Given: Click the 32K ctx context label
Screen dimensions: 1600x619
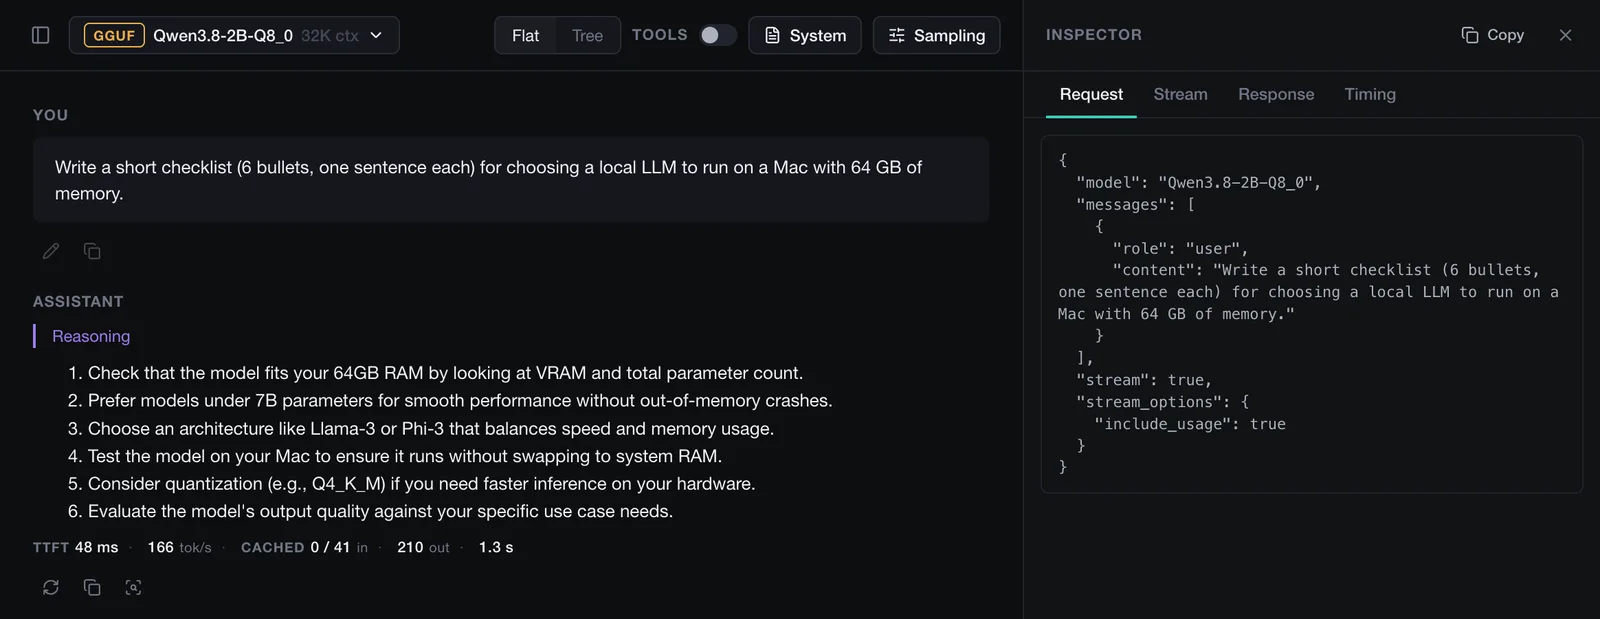Looking at the screenshot, I should [330, 35].
